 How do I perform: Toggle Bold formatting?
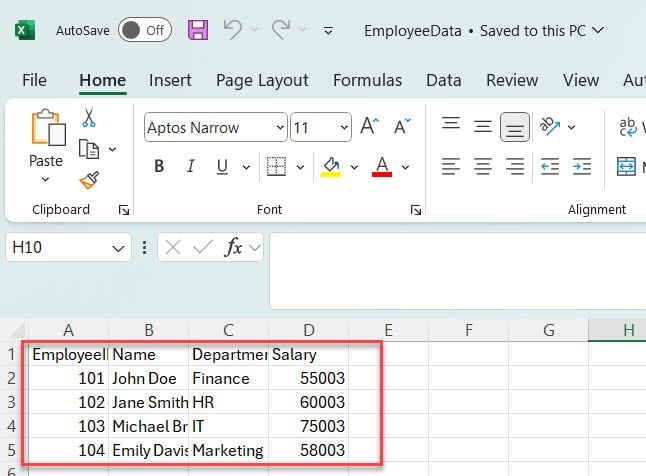(x=159, y=166)
